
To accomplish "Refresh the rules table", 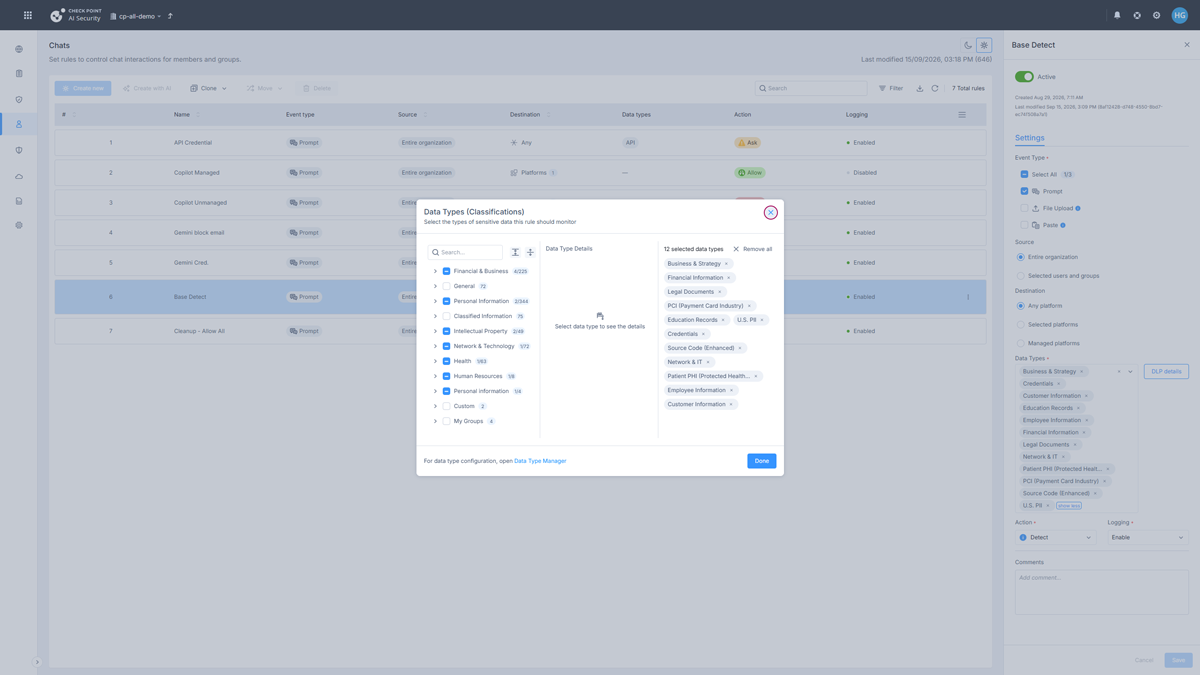I will pyautogui.click(x=935, y=88).
